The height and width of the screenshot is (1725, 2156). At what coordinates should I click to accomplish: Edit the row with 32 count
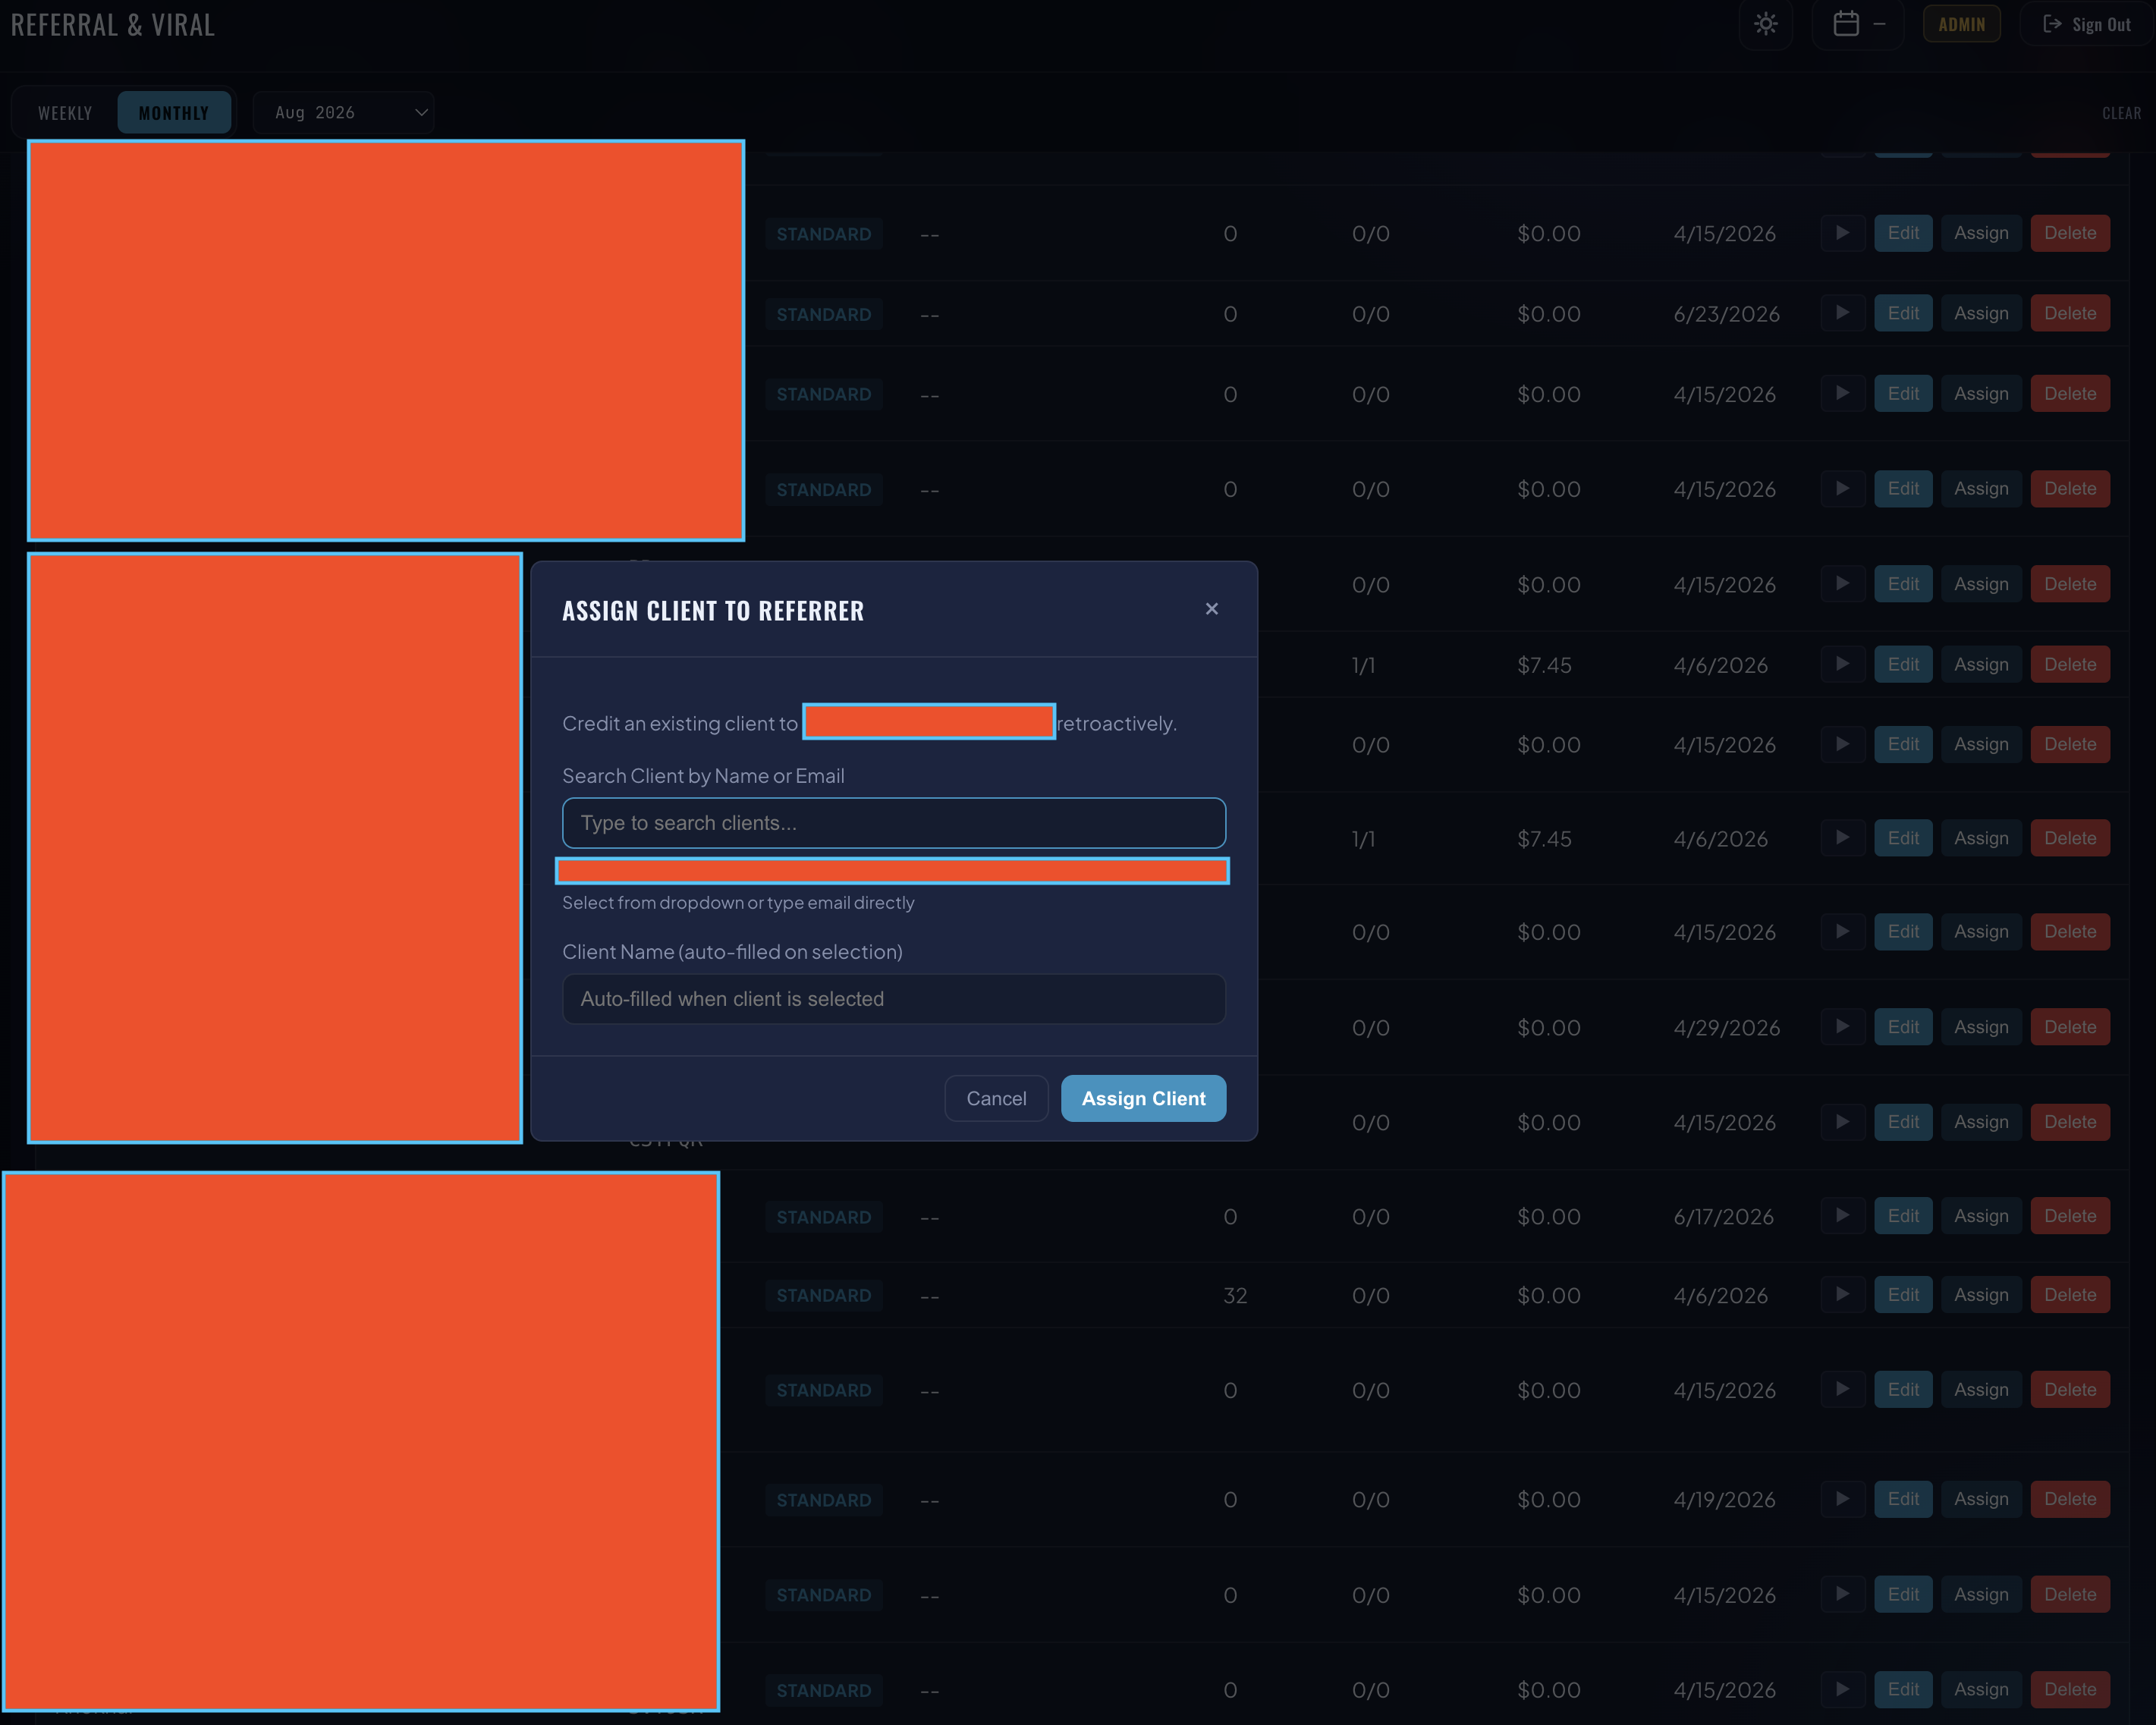[1902, 1295]
